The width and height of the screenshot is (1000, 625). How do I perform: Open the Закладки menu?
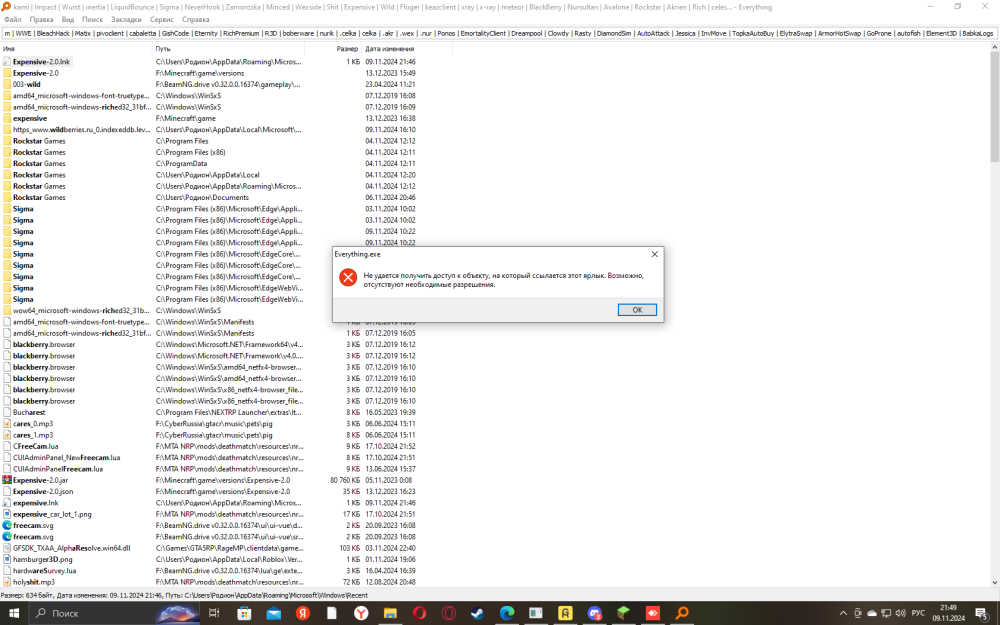click(x=126, y=19)
